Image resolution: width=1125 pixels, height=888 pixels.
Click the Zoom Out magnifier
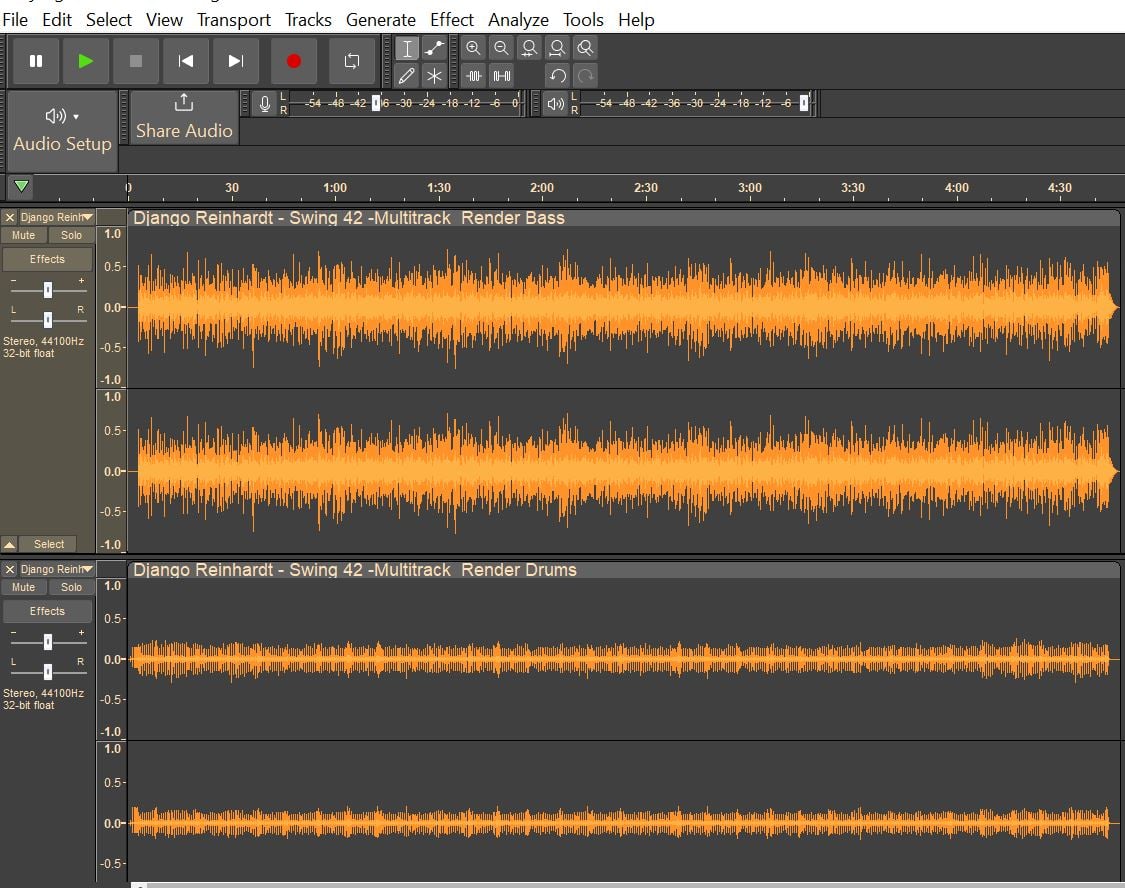(x=501, y=48)
